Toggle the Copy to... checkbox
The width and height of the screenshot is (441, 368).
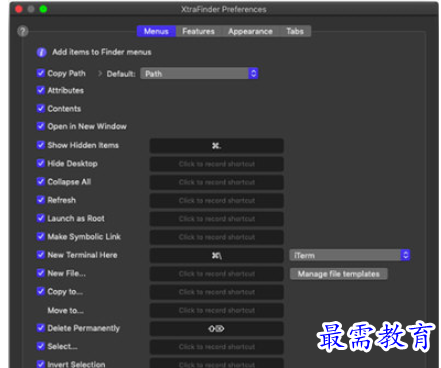tap(41, 292)
